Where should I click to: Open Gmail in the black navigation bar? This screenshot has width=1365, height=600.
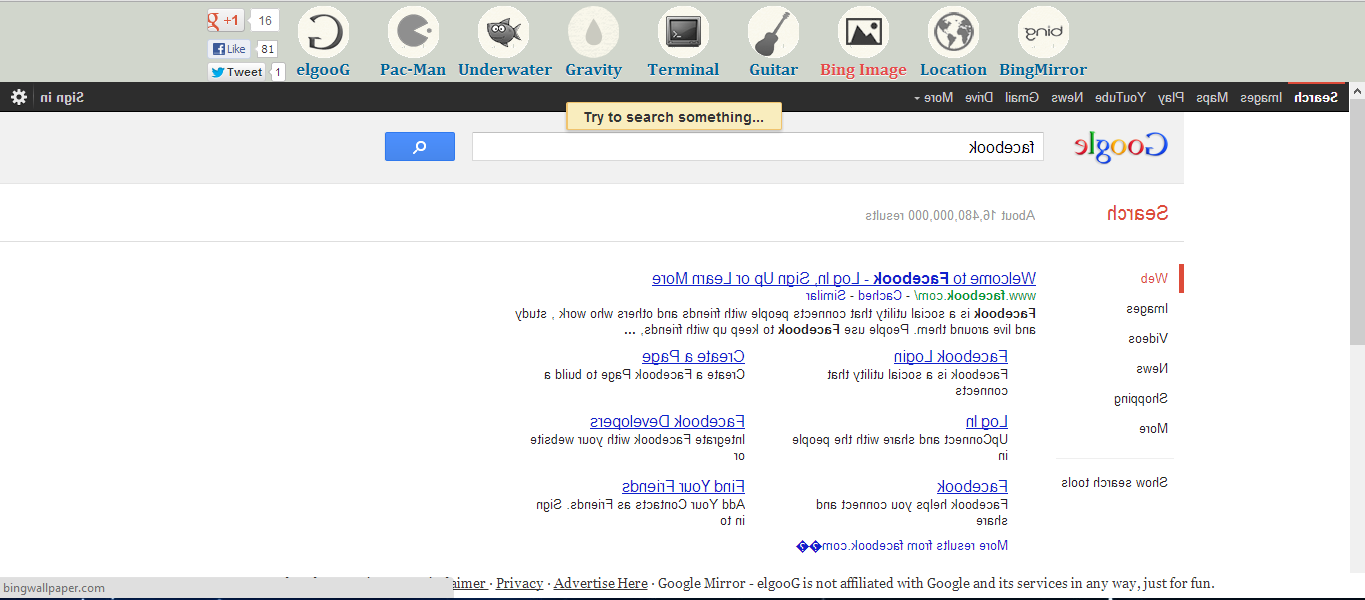pyautogui.click(x=1022, y=97)
